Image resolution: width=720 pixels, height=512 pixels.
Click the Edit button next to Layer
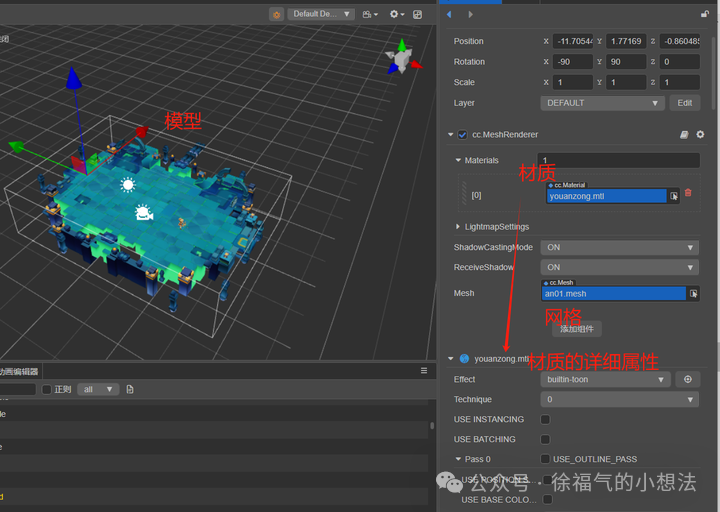pyautogui.click(x=685, y=103)
